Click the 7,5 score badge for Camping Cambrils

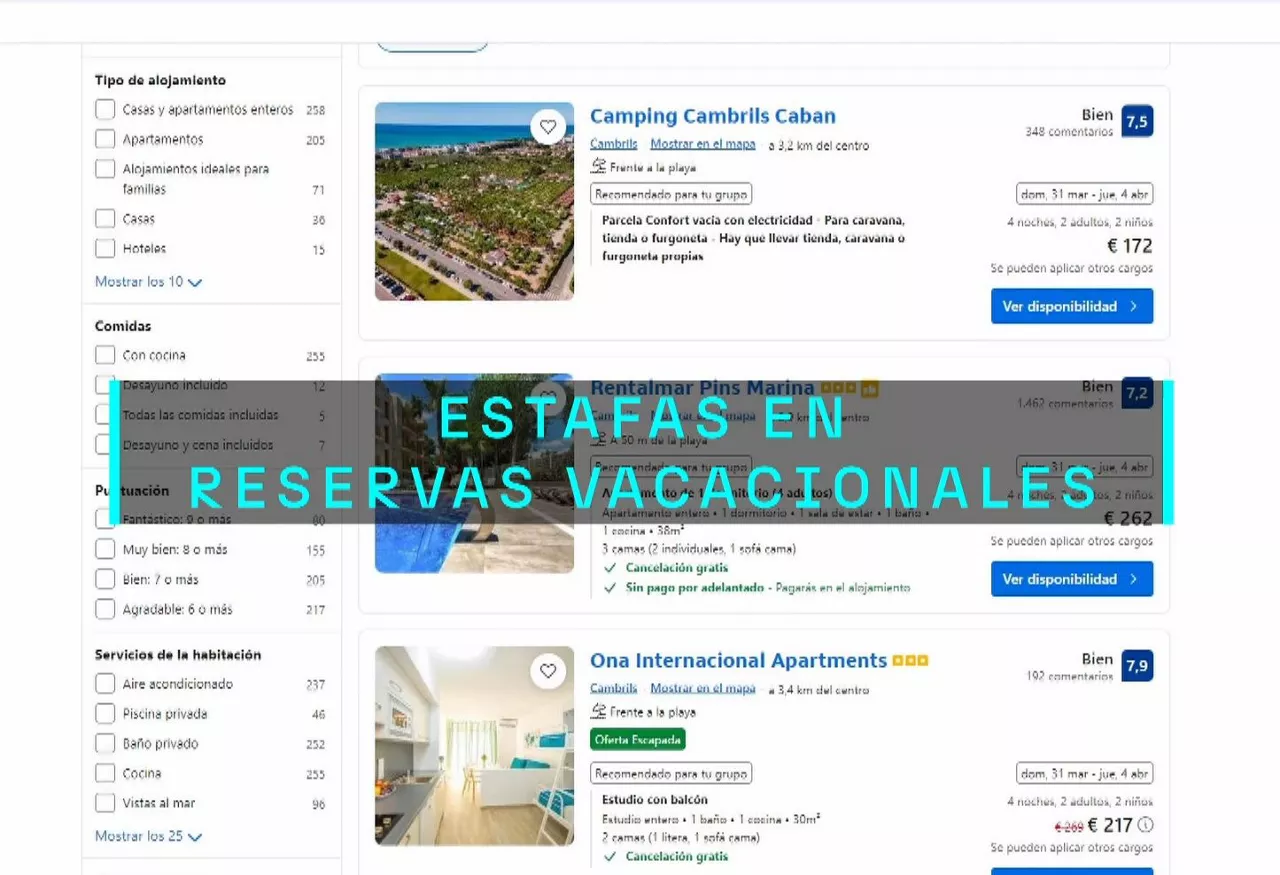tap(1137, 121)
